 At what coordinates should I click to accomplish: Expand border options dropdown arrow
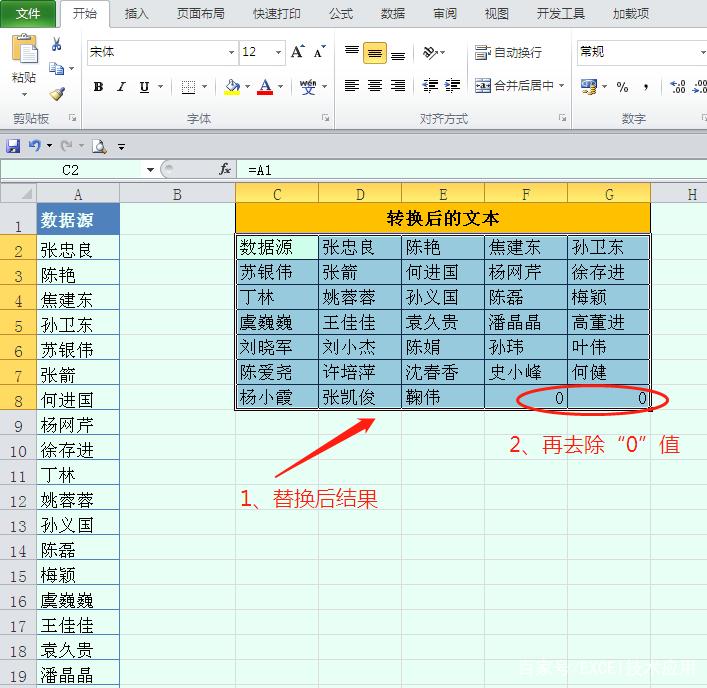204,87
